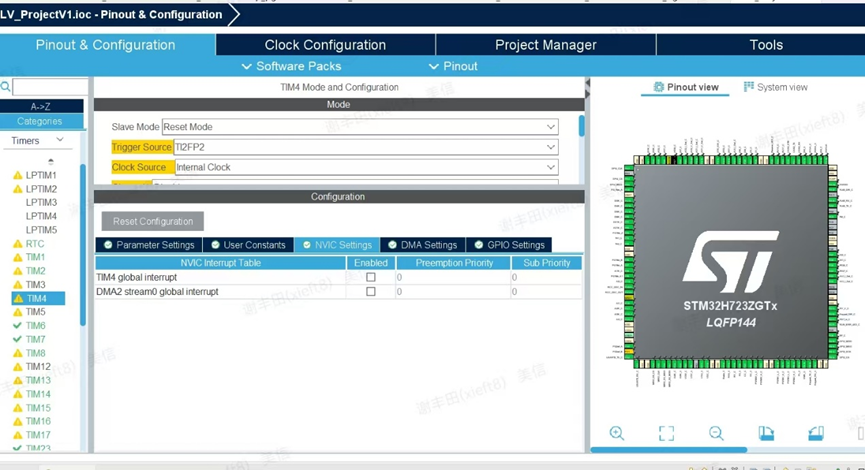
Task: Switch to Clock Configuration tab
Action: [x=325, y=45]
